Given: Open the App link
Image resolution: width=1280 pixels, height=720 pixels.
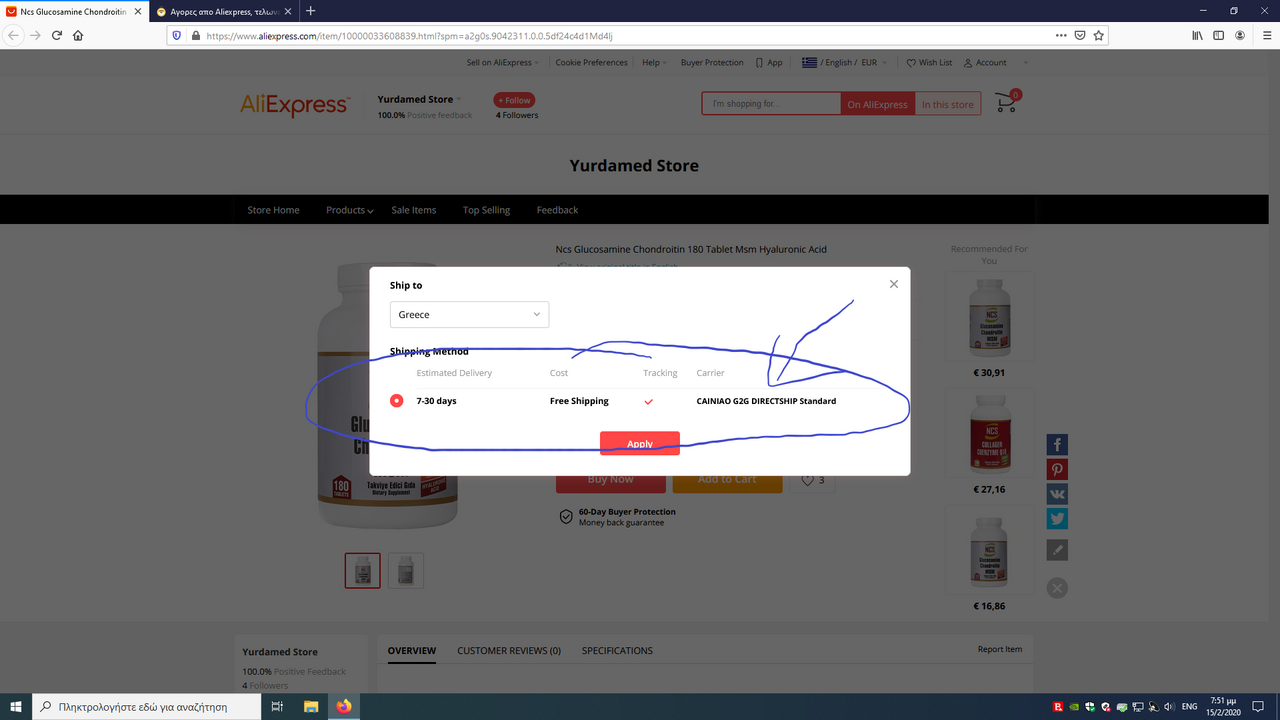Looking at the screenshot, I should click(769, 62).
